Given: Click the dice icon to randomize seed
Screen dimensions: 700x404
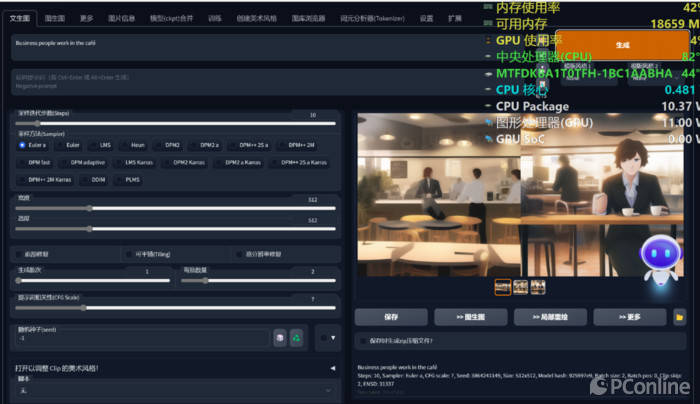Looking at the screenshot, I should [x=280, y=338].
